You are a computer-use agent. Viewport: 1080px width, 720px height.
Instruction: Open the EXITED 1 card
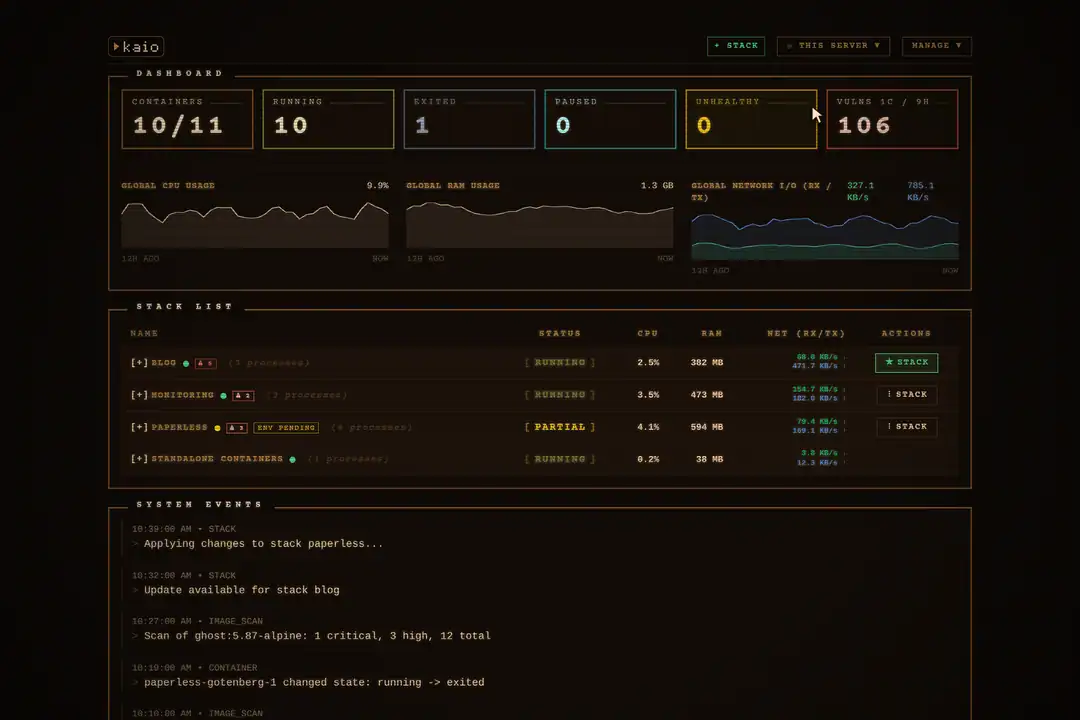pyautogui.click(x=469, y=119)
